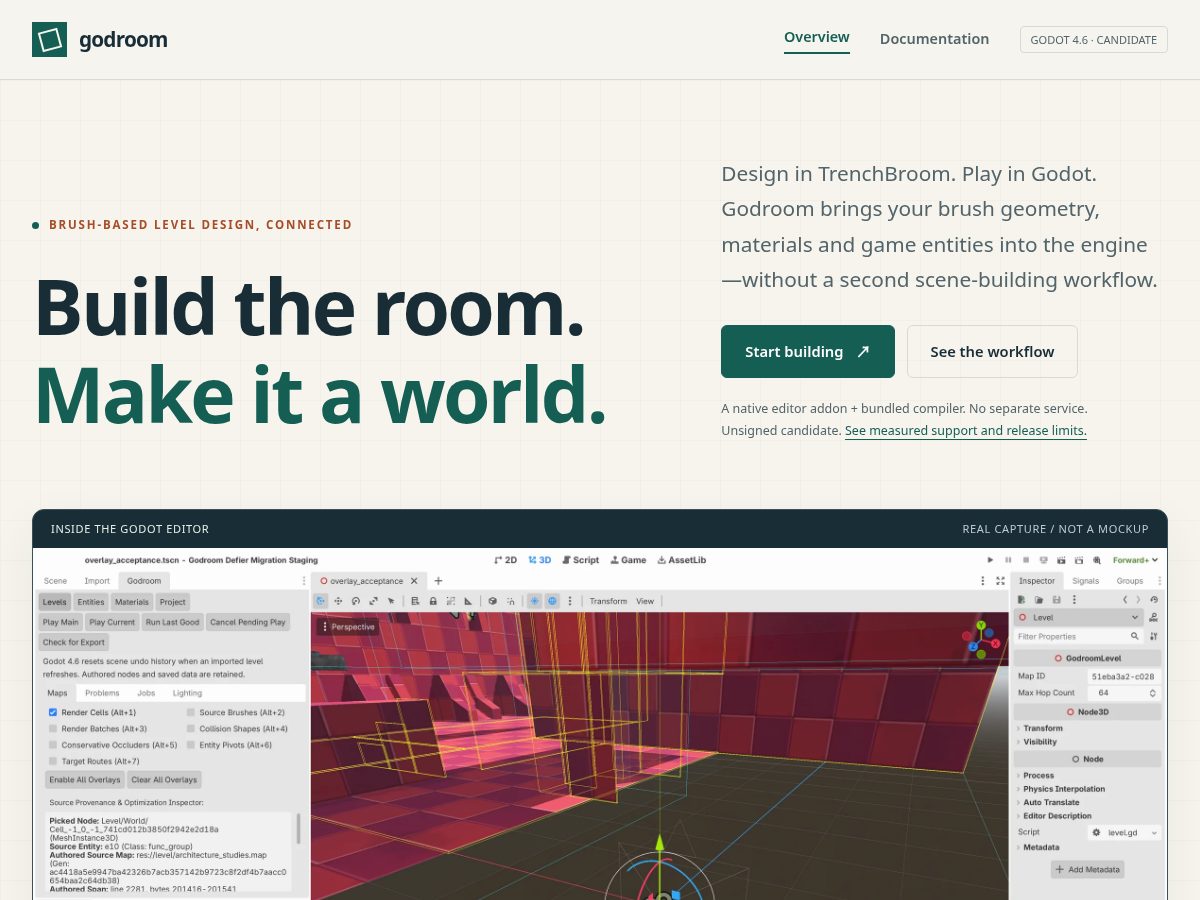Image resolution: width=1200 pixels, height=900 pixels.
Task: Click the property sort options icon
Action: (1154, 636)
